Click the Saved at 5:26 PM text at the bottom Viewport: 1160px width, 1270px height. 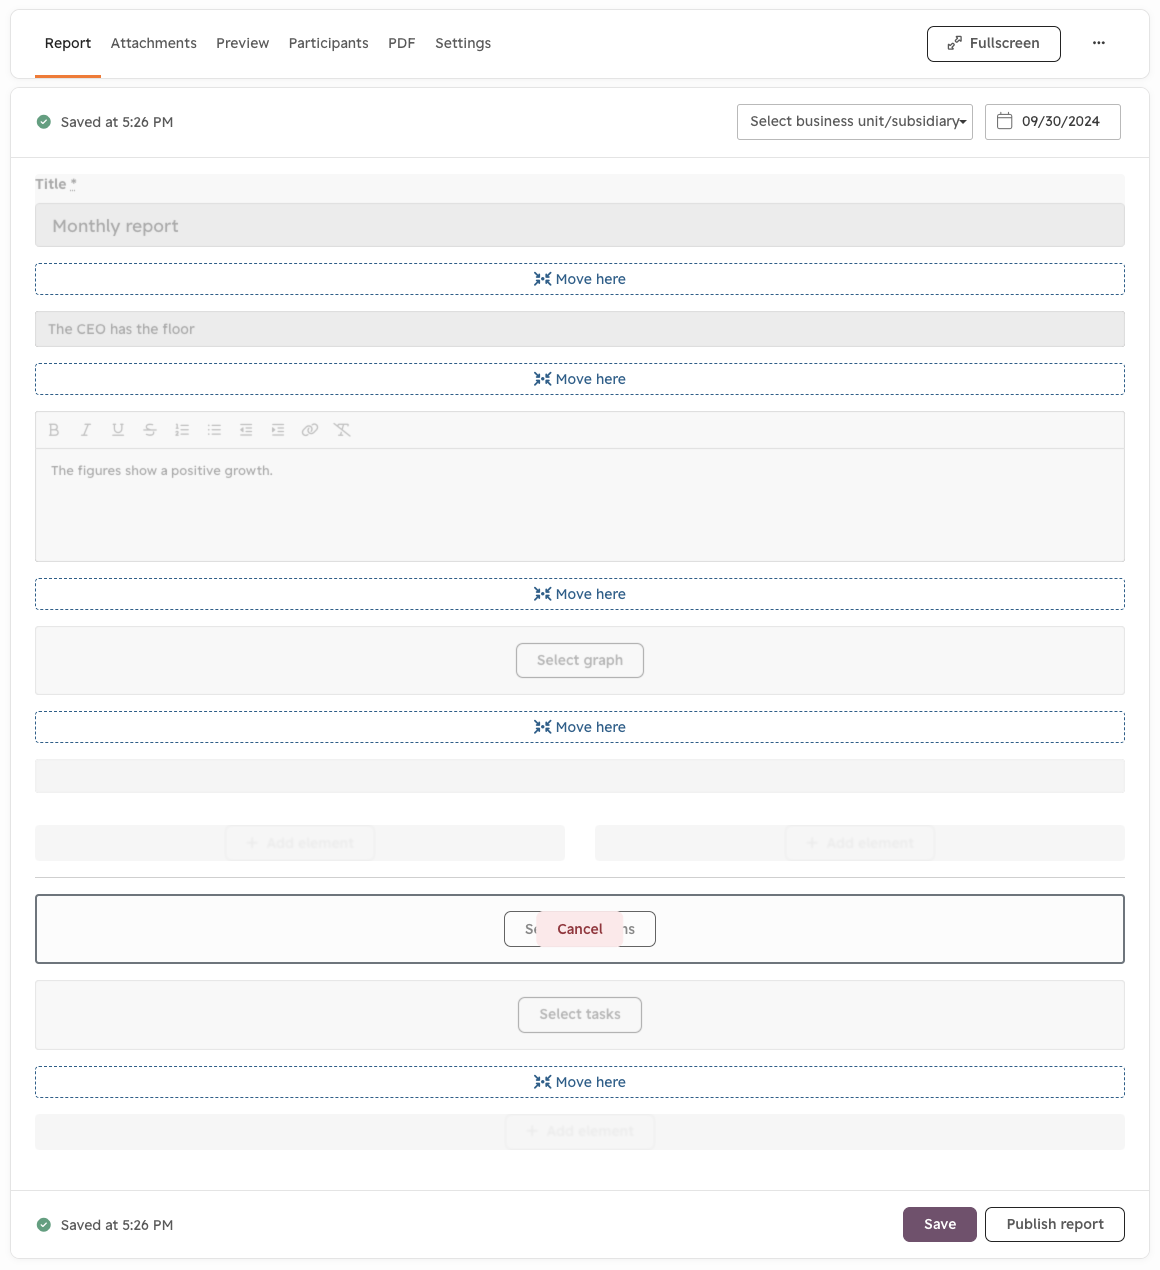coord(117,1225)
